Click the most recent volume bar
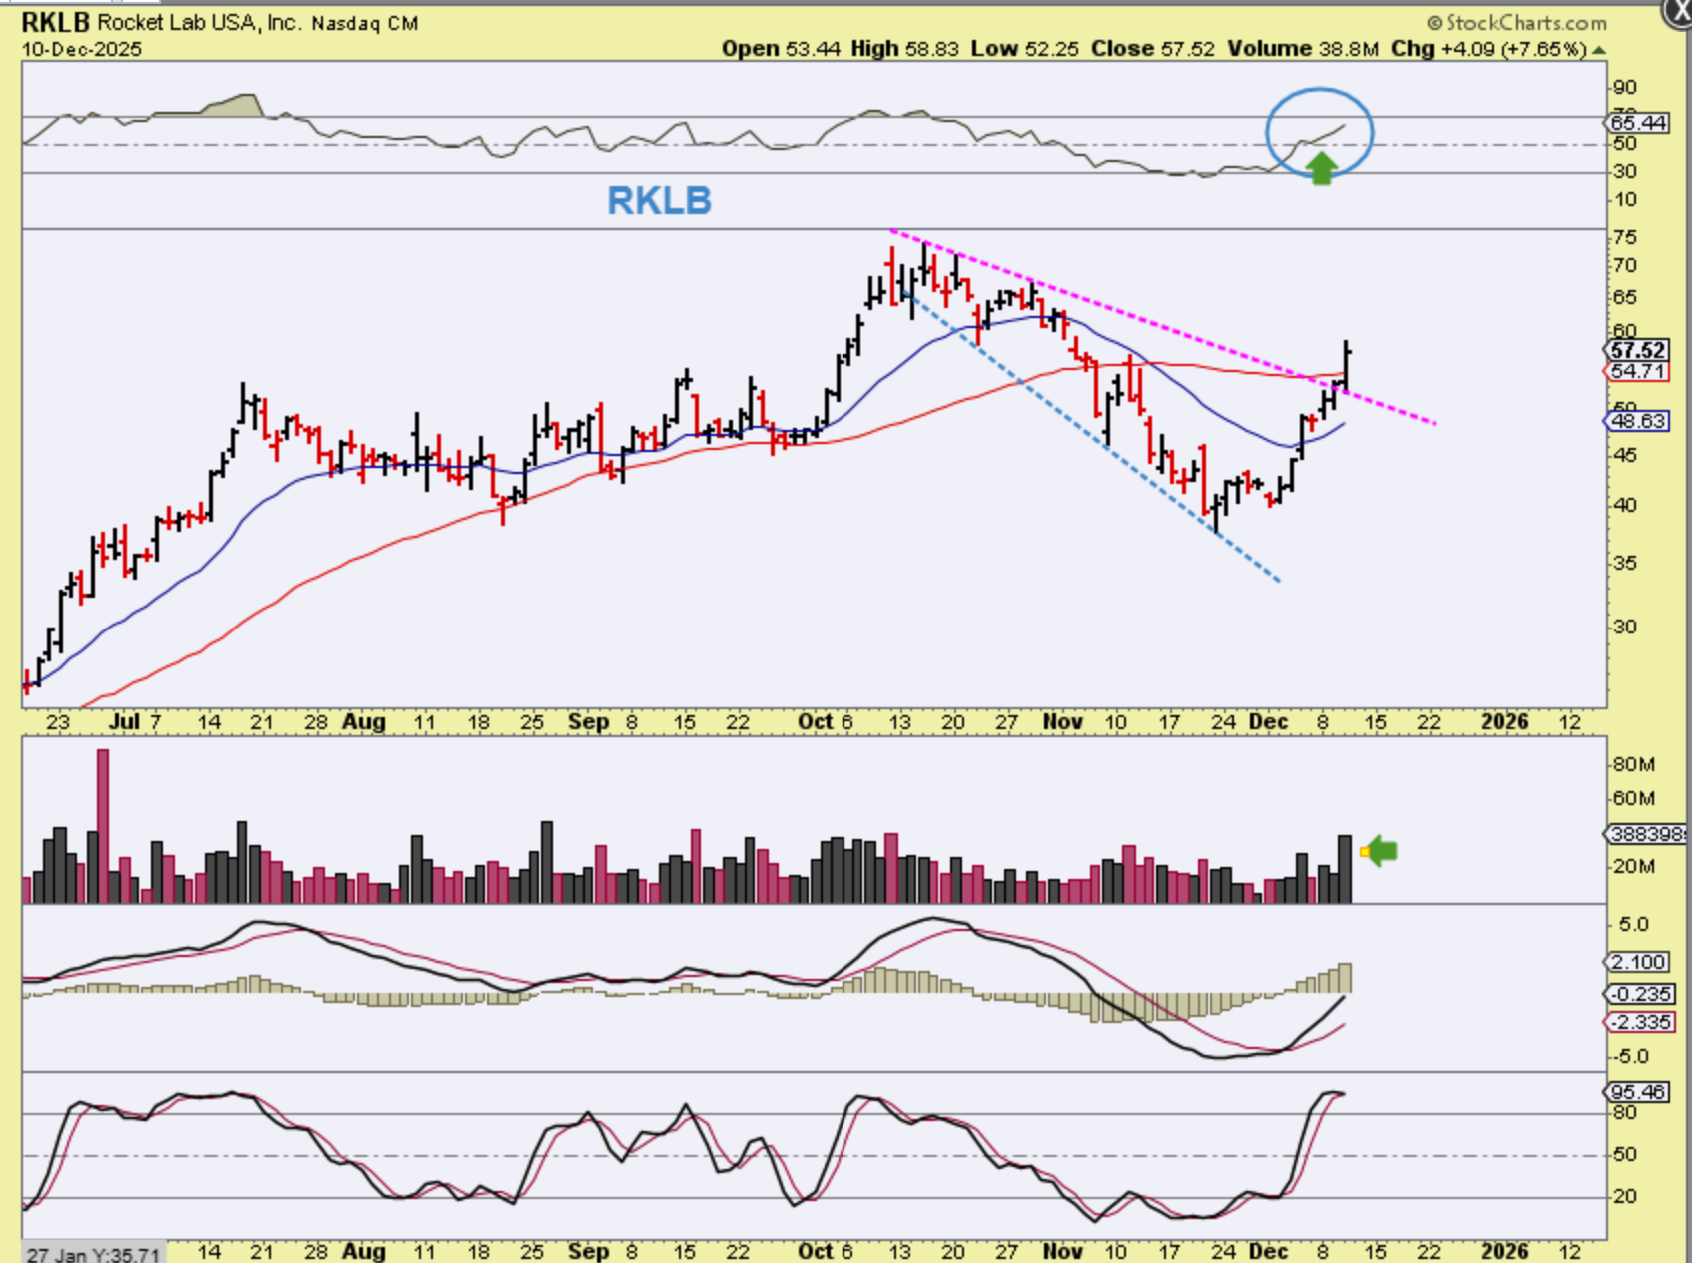The image size is (1692, 1263). 1345,869
